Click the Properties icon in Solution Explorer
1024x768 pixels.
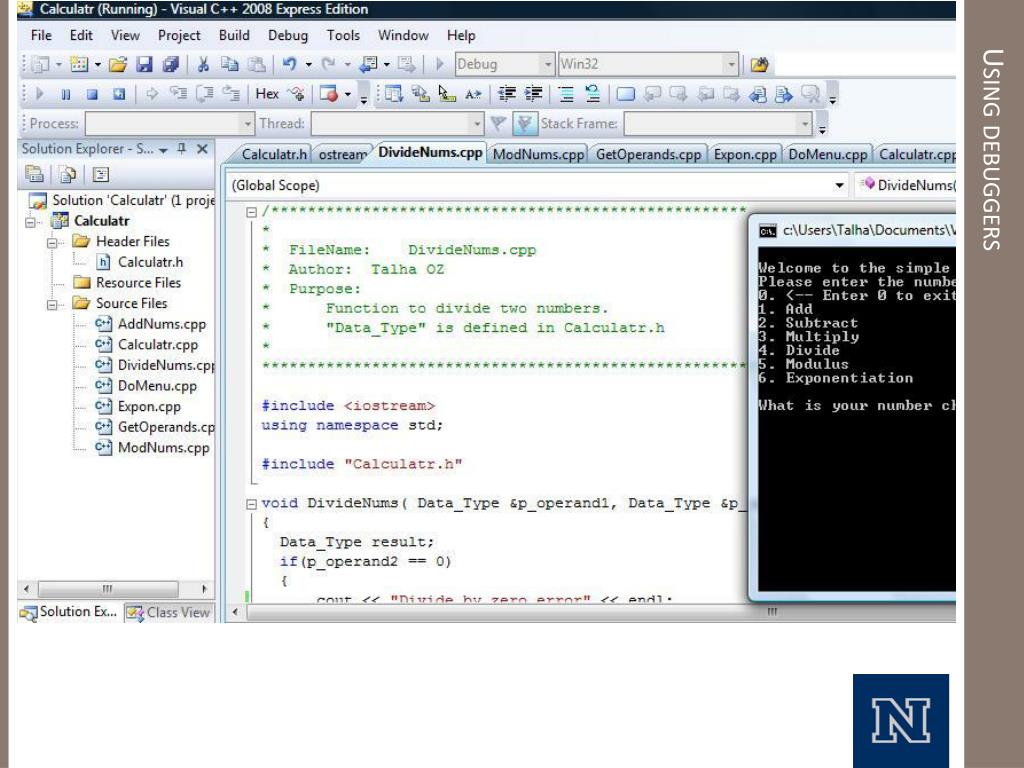click(35, 174)
